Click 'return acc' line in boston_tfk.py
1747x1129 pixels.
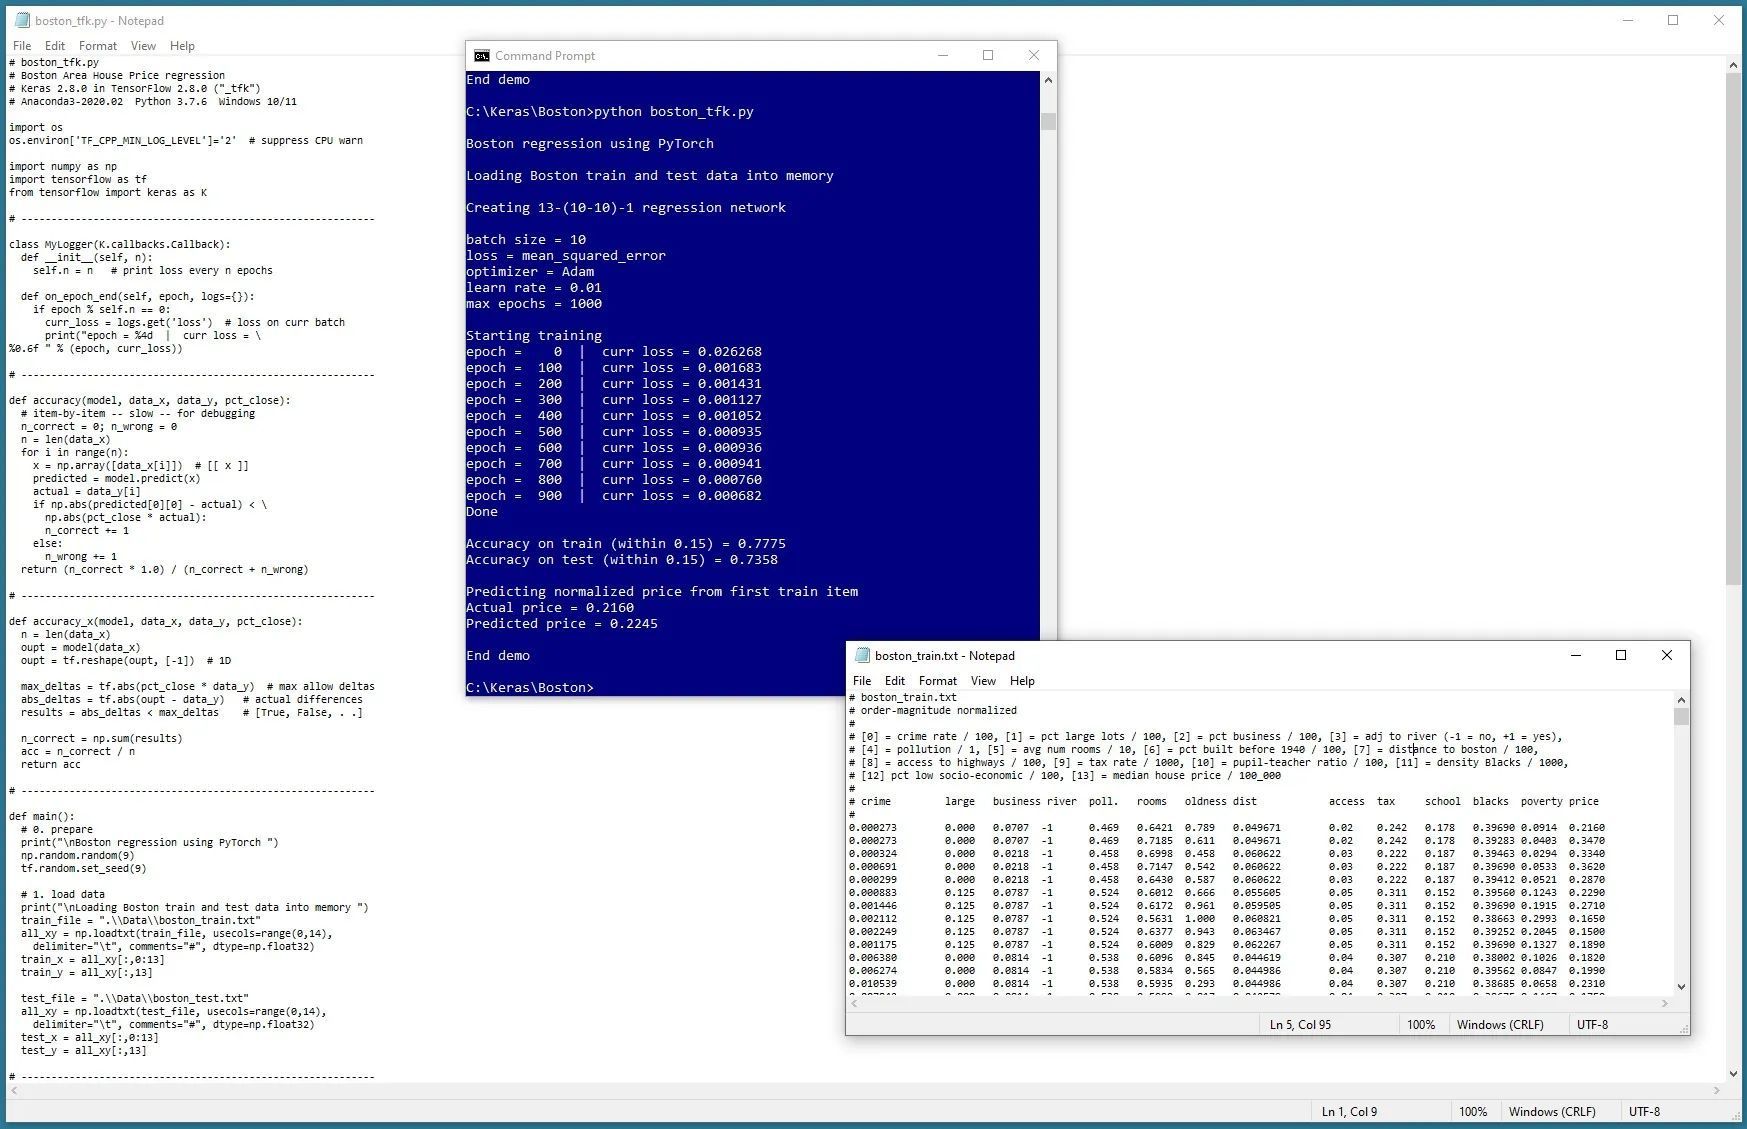point(51,764)
